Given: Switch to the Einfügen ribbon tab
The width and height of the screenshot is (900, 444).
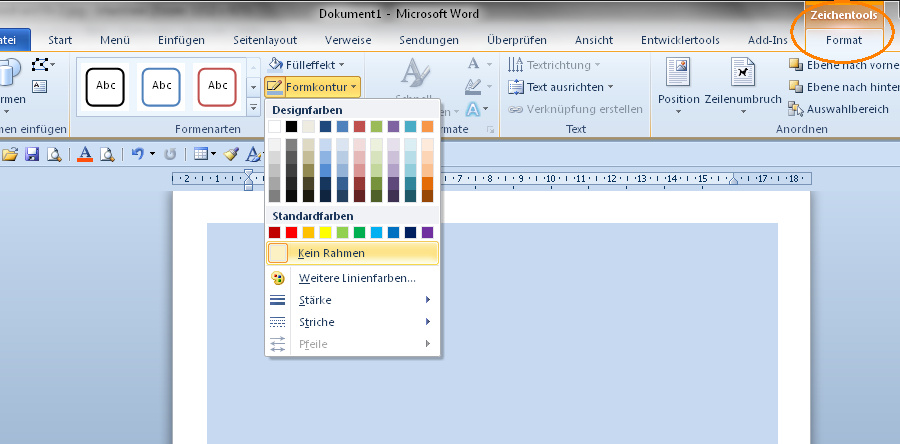Looking at the screenshot, I should [x=181, y=40].
